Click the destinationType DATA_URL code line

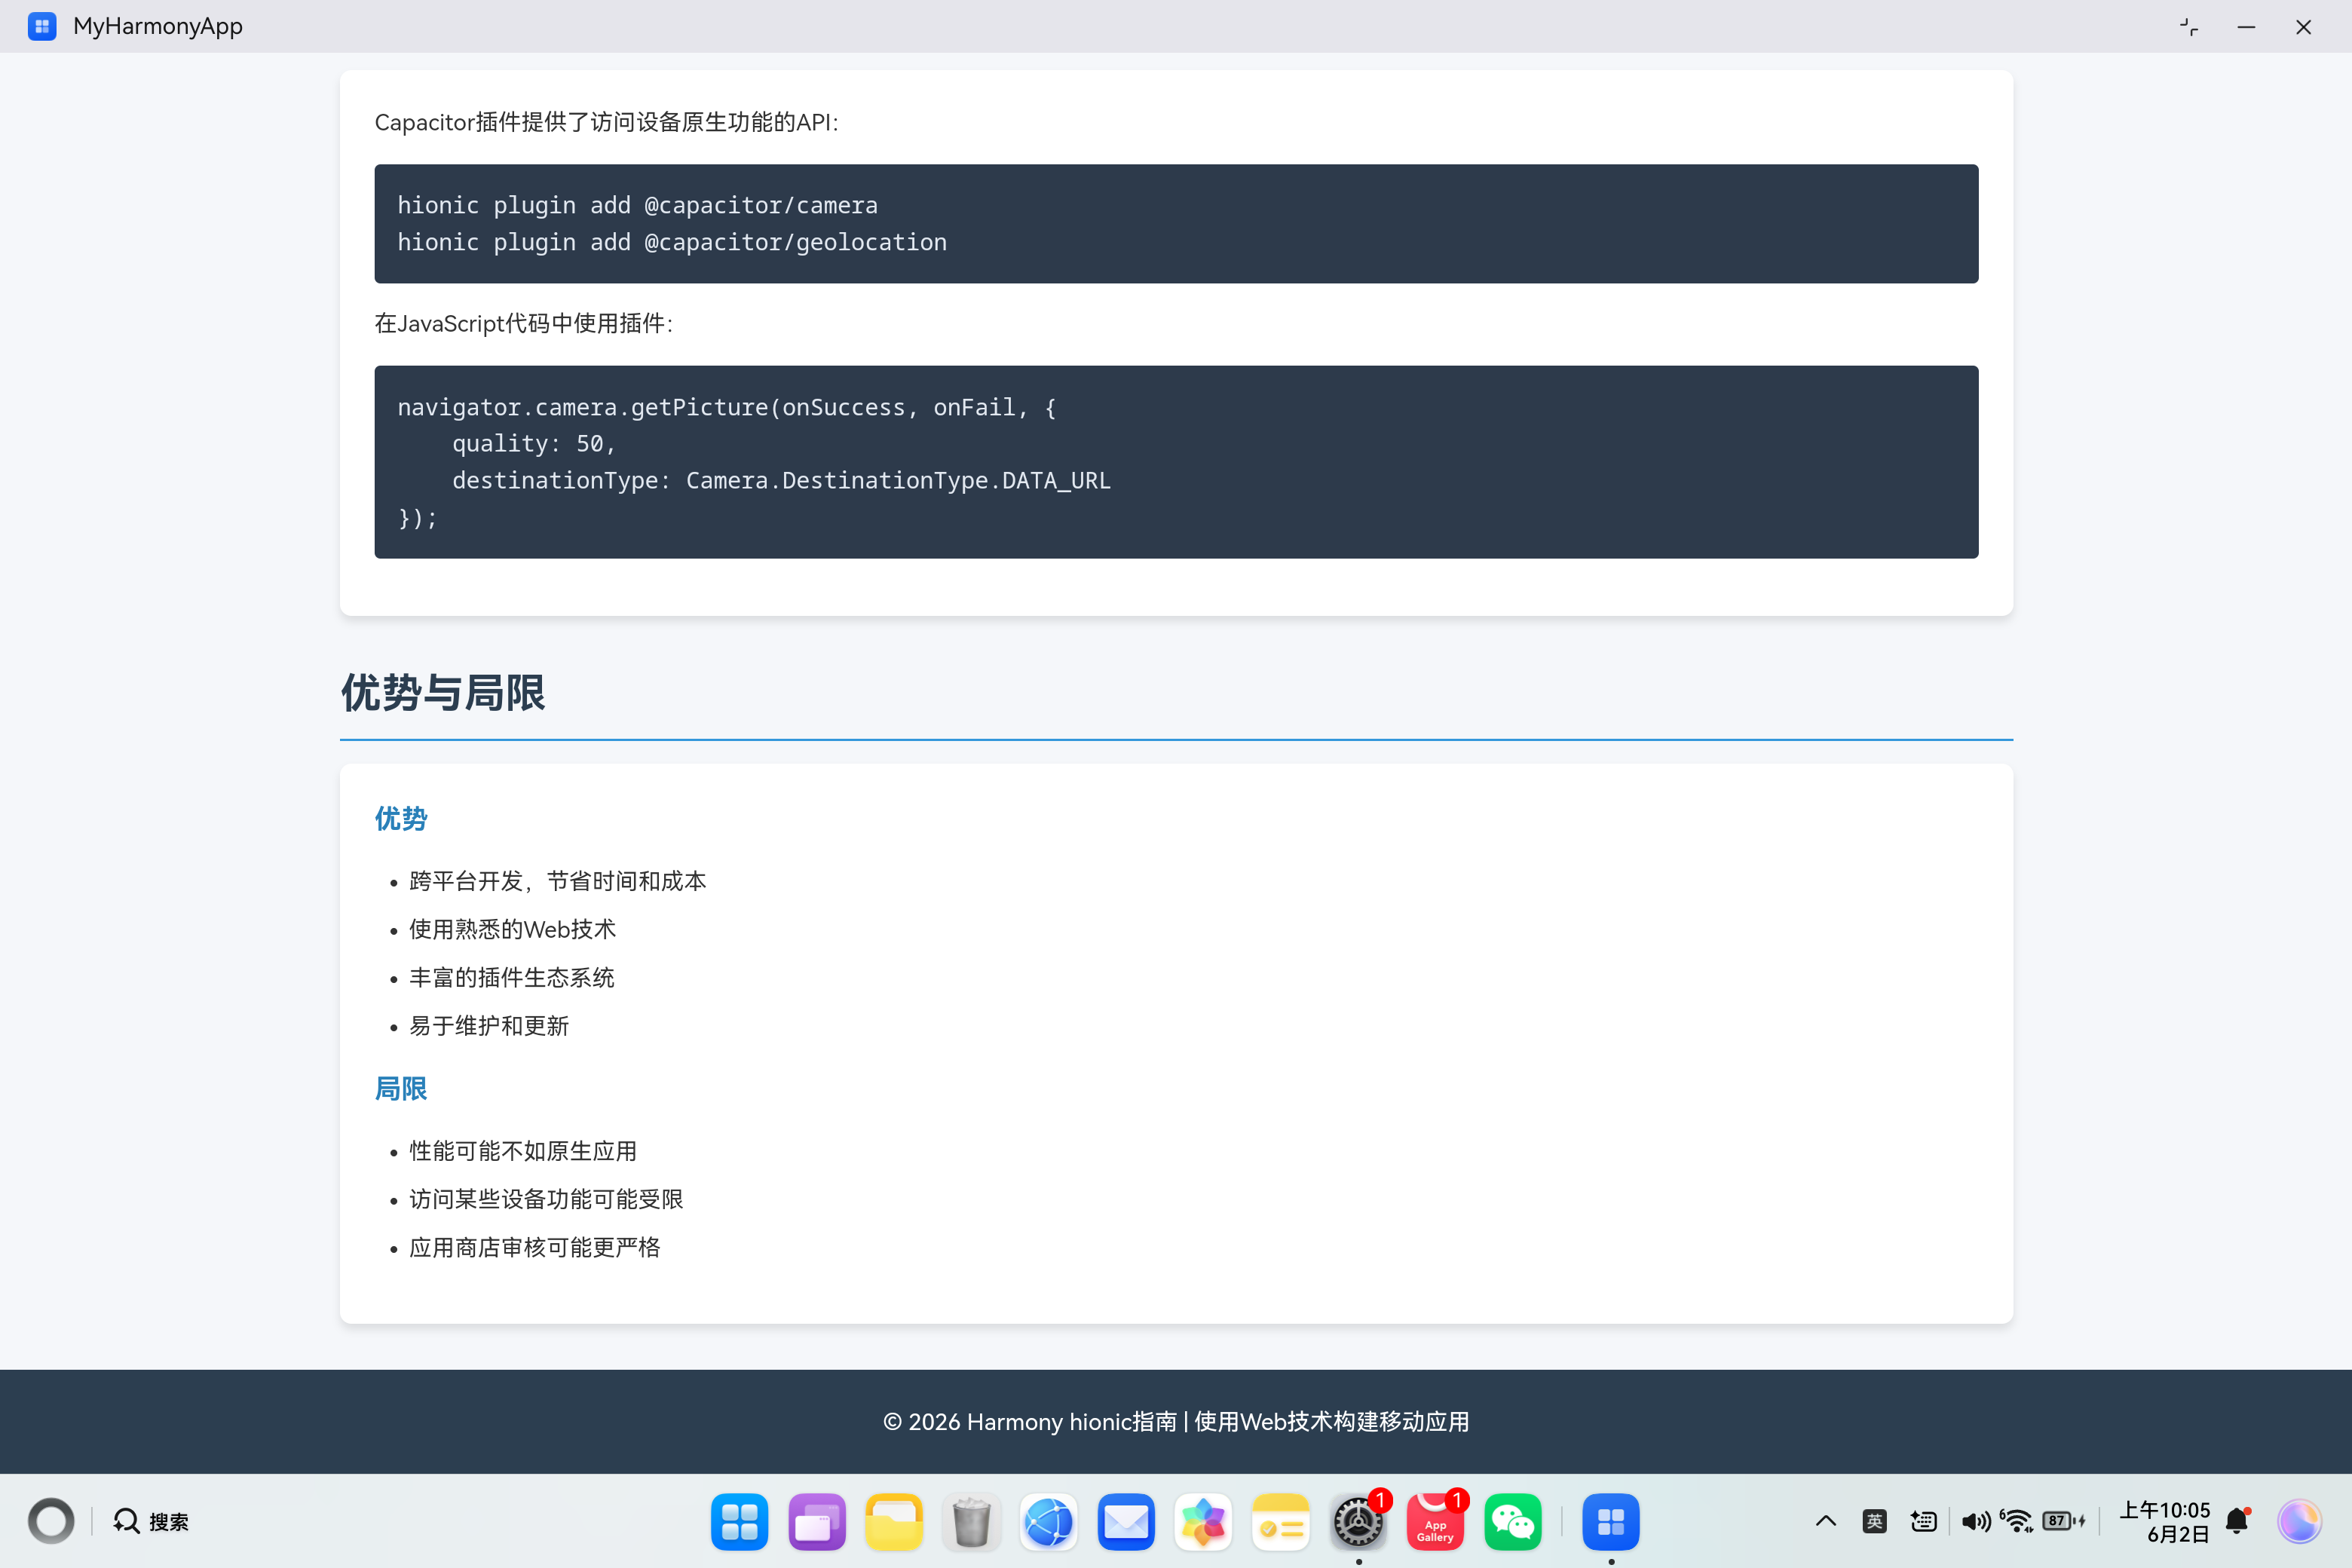coord(781,480)
